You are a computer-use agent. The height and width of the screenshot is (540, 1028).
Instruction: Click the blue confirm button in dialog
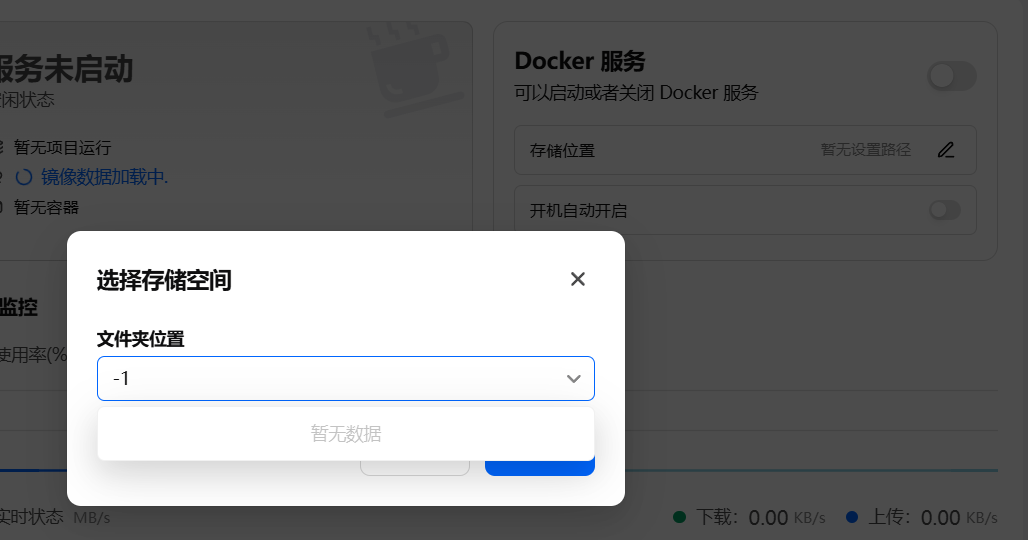click(540, 467)
